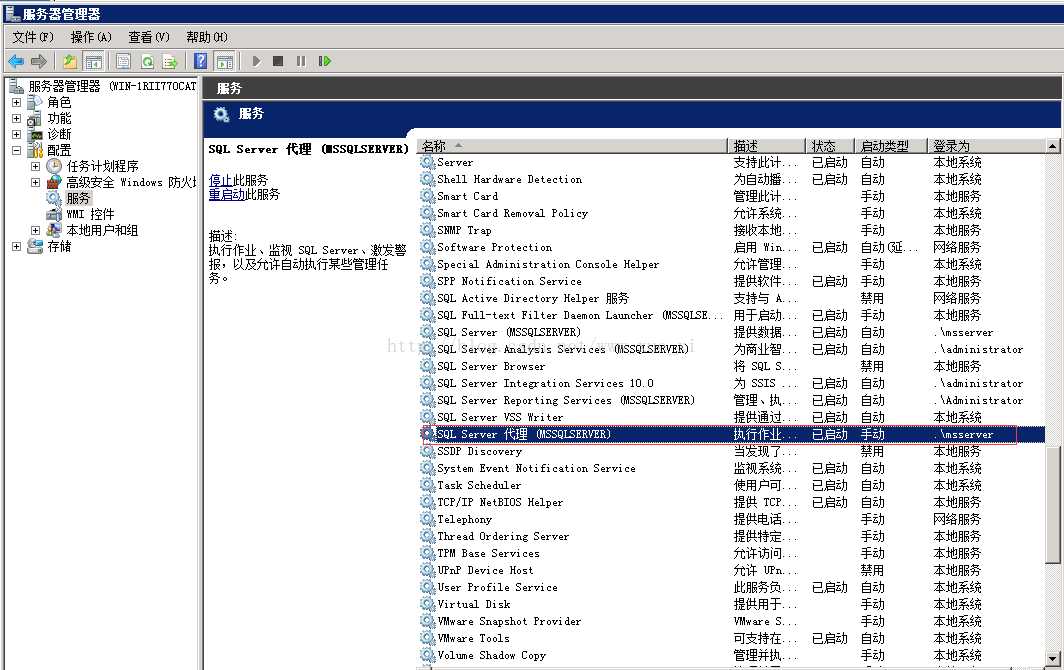Click the gear icon of Telephony row
The image size is (1064, 670).
[427, 519]
